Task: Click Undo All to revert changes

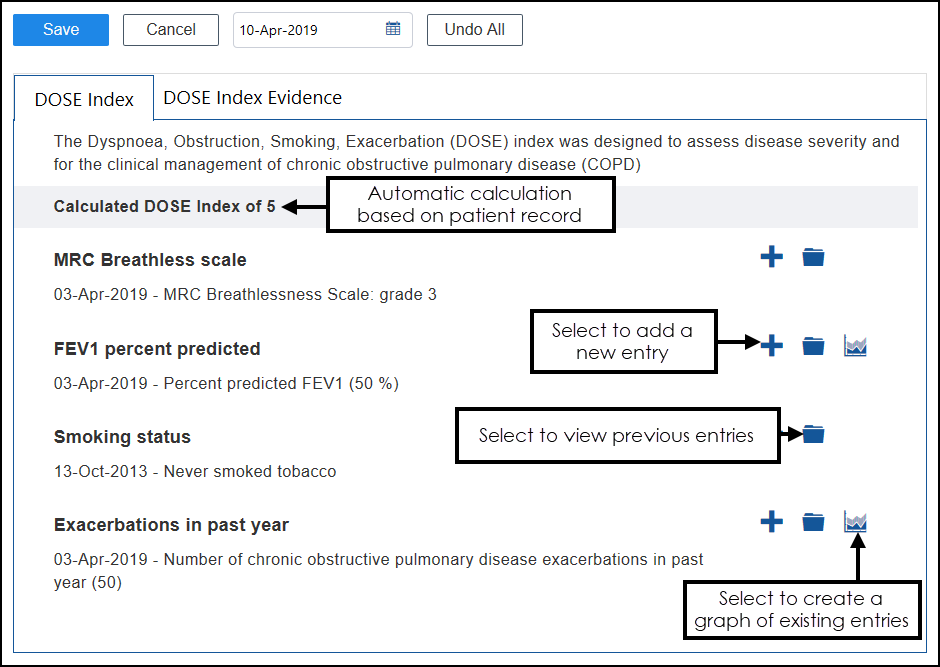Action: pyautogui.click(x=474, y=29)
